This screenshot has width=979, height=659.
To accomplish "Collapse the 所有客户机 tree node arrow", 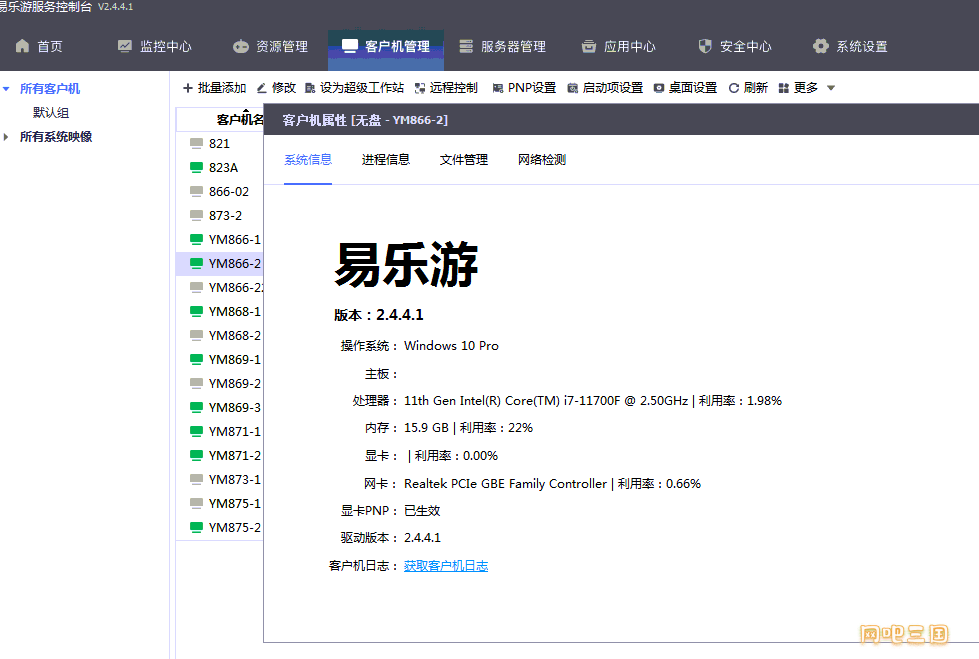I will pos(6,89).
